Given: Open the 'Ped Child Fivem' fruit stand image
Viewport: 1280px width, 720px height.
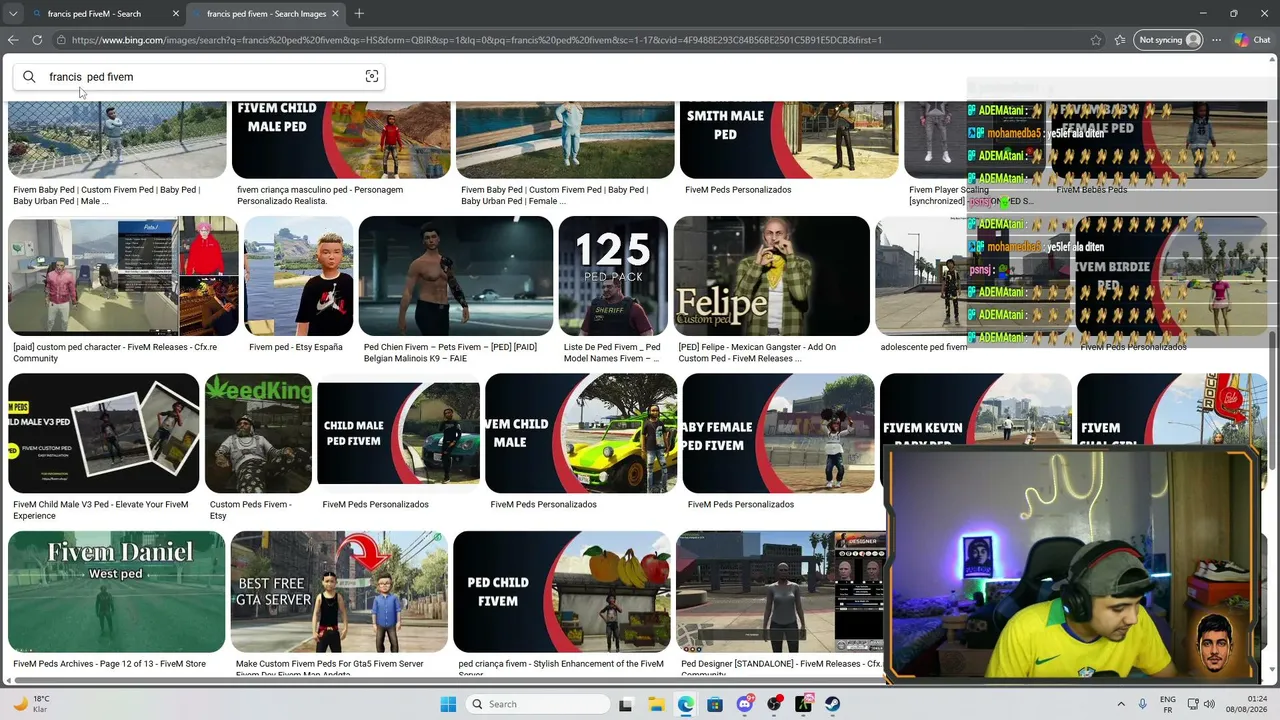Looking at the screenshot, I should (562, 592).
